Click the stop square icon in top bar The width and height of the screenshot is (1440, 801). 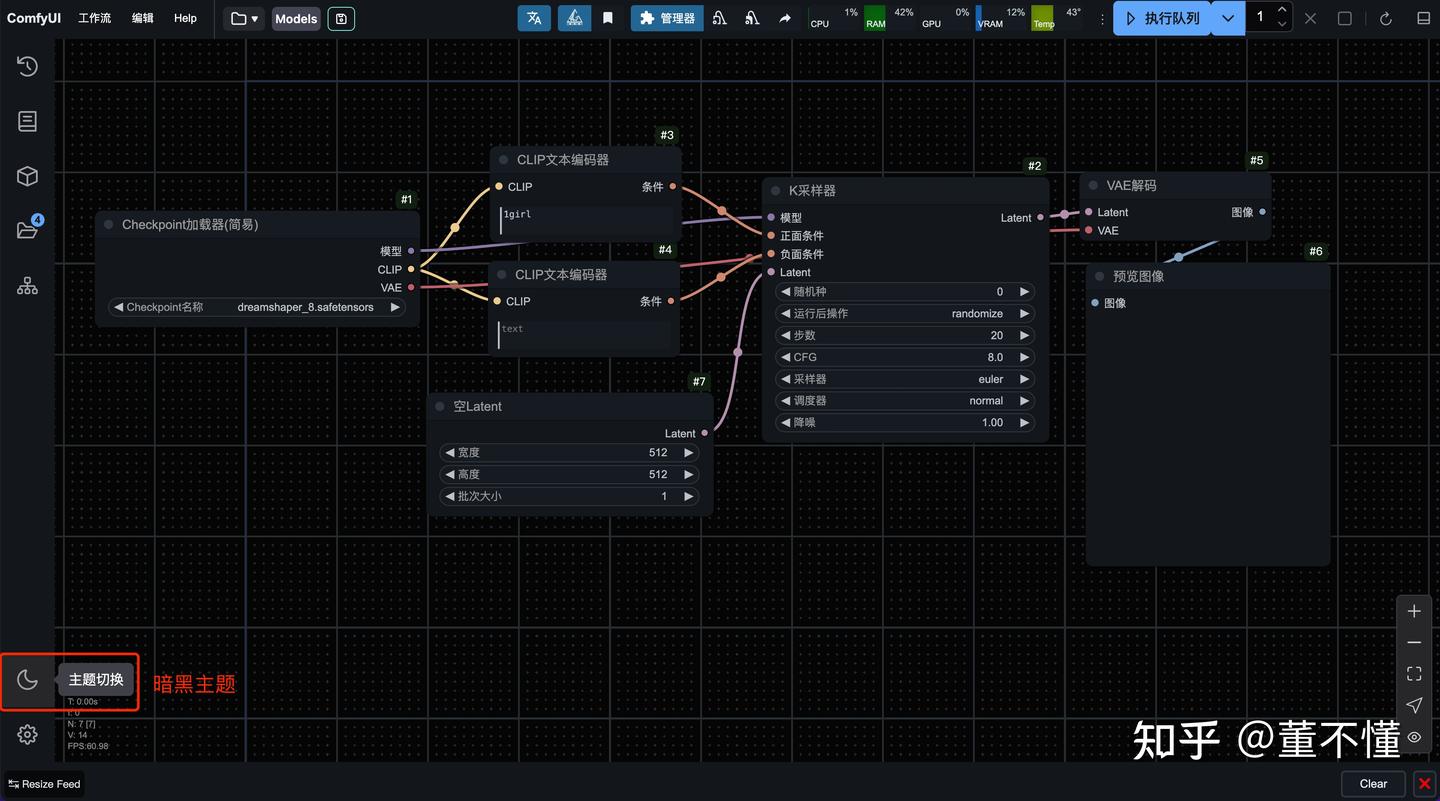(1345, 18)
